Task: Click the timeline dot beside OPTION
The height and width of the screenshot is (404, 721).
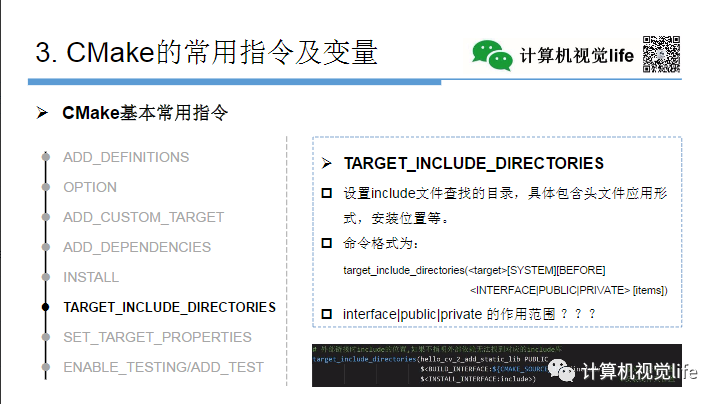Action: [x=46, y=187]
